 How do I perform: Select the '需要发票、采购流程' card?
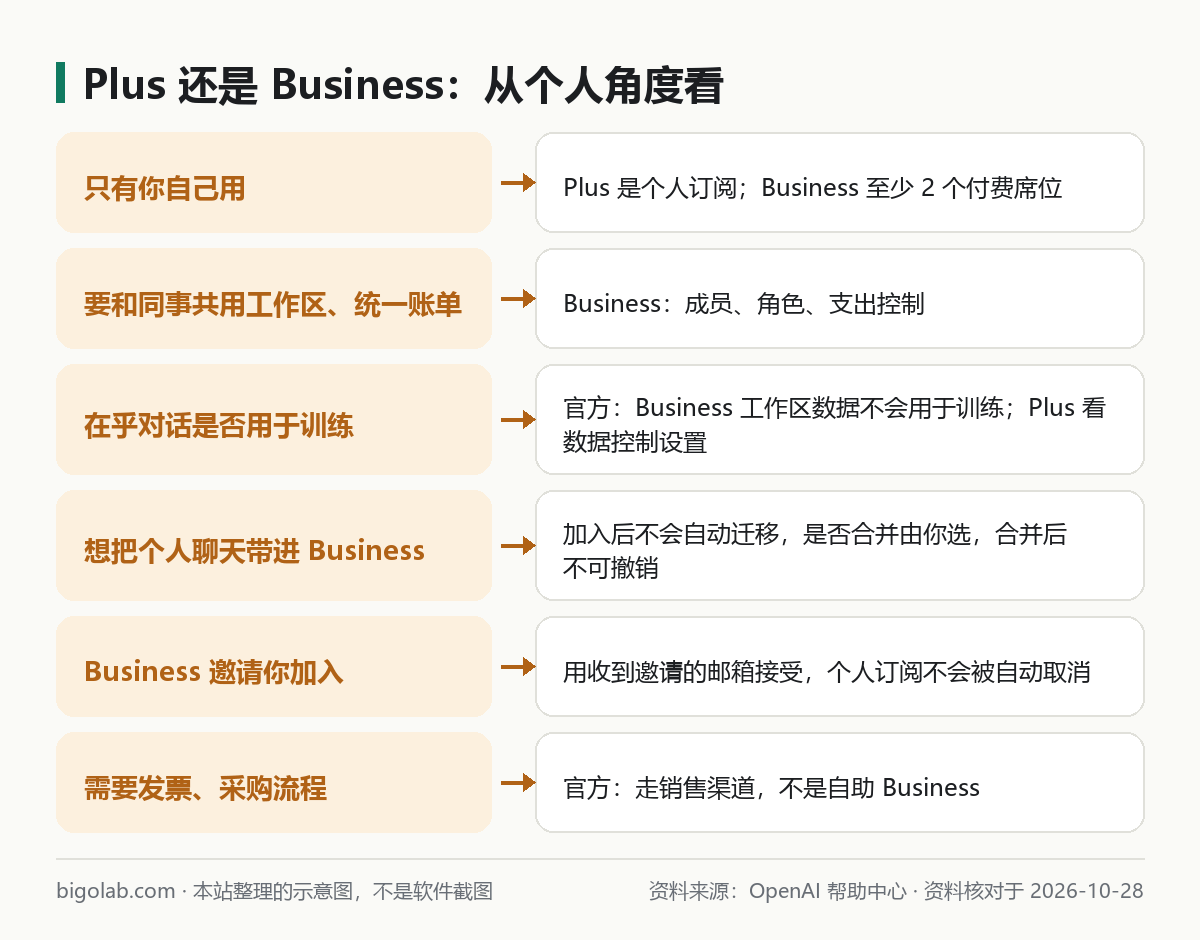(x=274, y=783)
